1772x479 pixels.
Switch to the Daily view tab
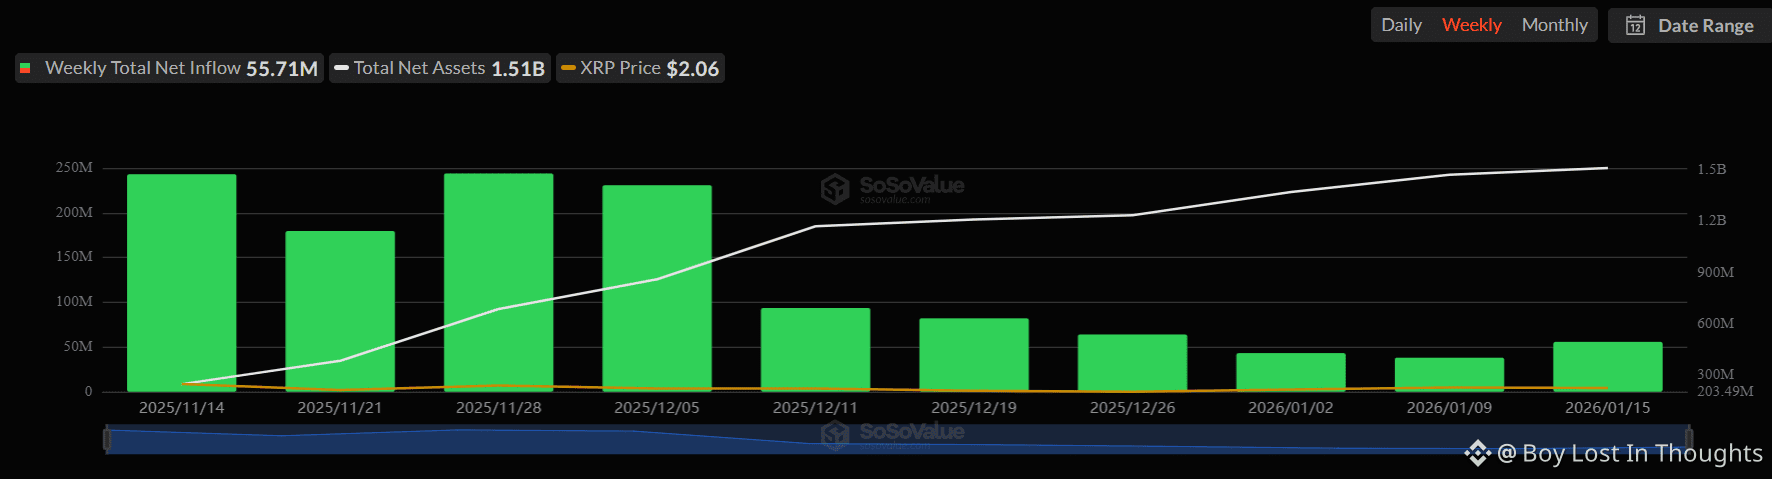tap(1401, 25)
